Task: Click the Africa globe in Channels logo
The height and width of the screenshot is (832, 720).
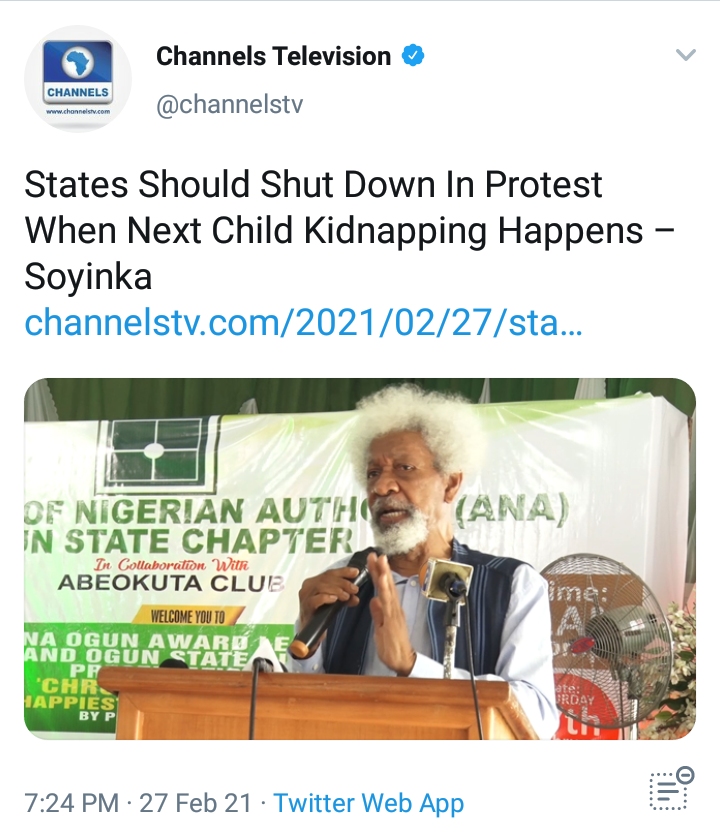Action: [x=77, y=63]
